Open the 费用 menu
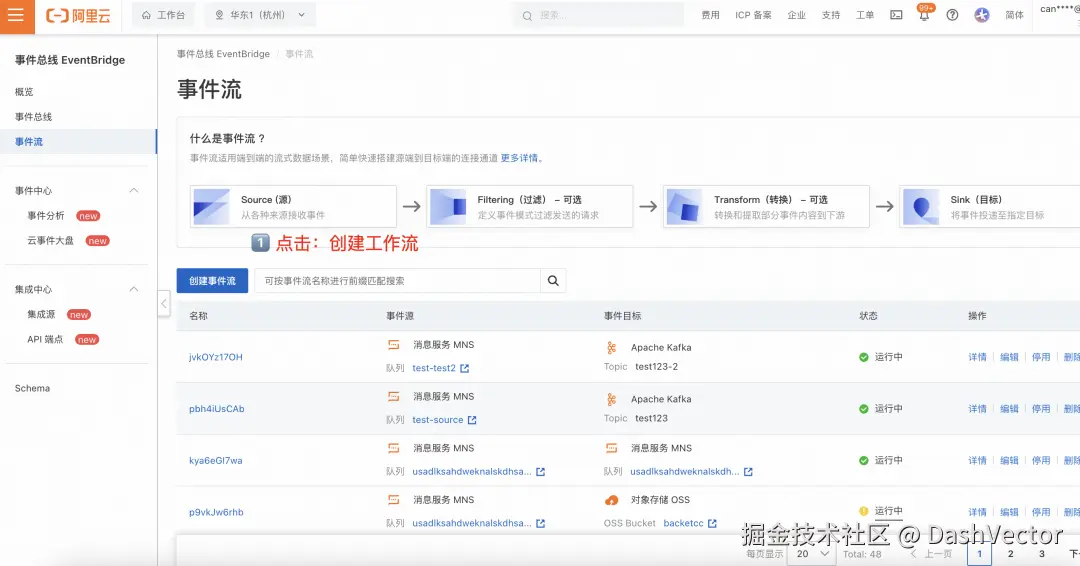1080x566 pixels. (710, 15)
